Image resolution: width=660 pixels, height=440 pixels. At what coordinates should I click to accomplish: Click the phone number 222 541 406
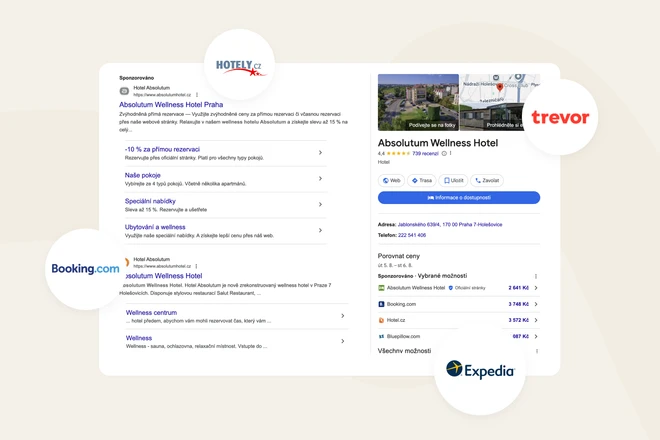[x=412, y=235]
